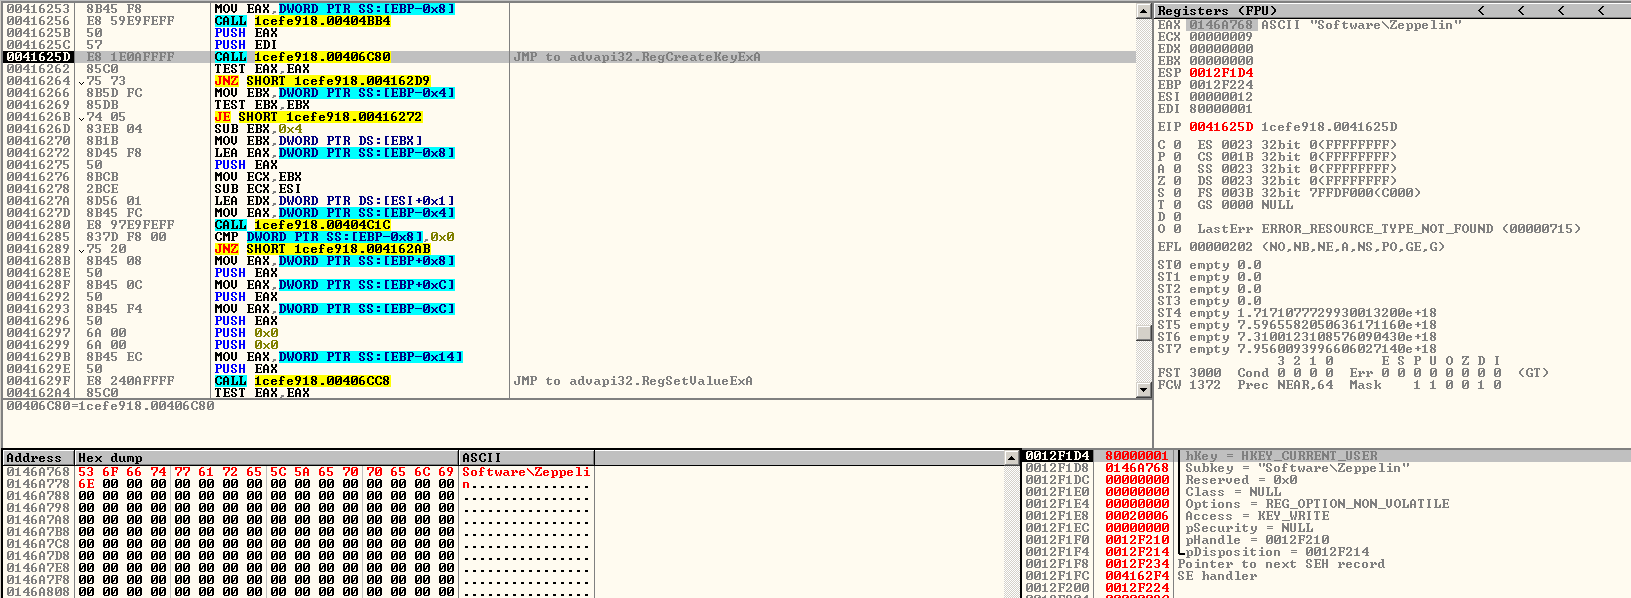Screen dimensions: 1631x598
Task: Select the PUSH EDI instruction
Action: coord(246,45)
